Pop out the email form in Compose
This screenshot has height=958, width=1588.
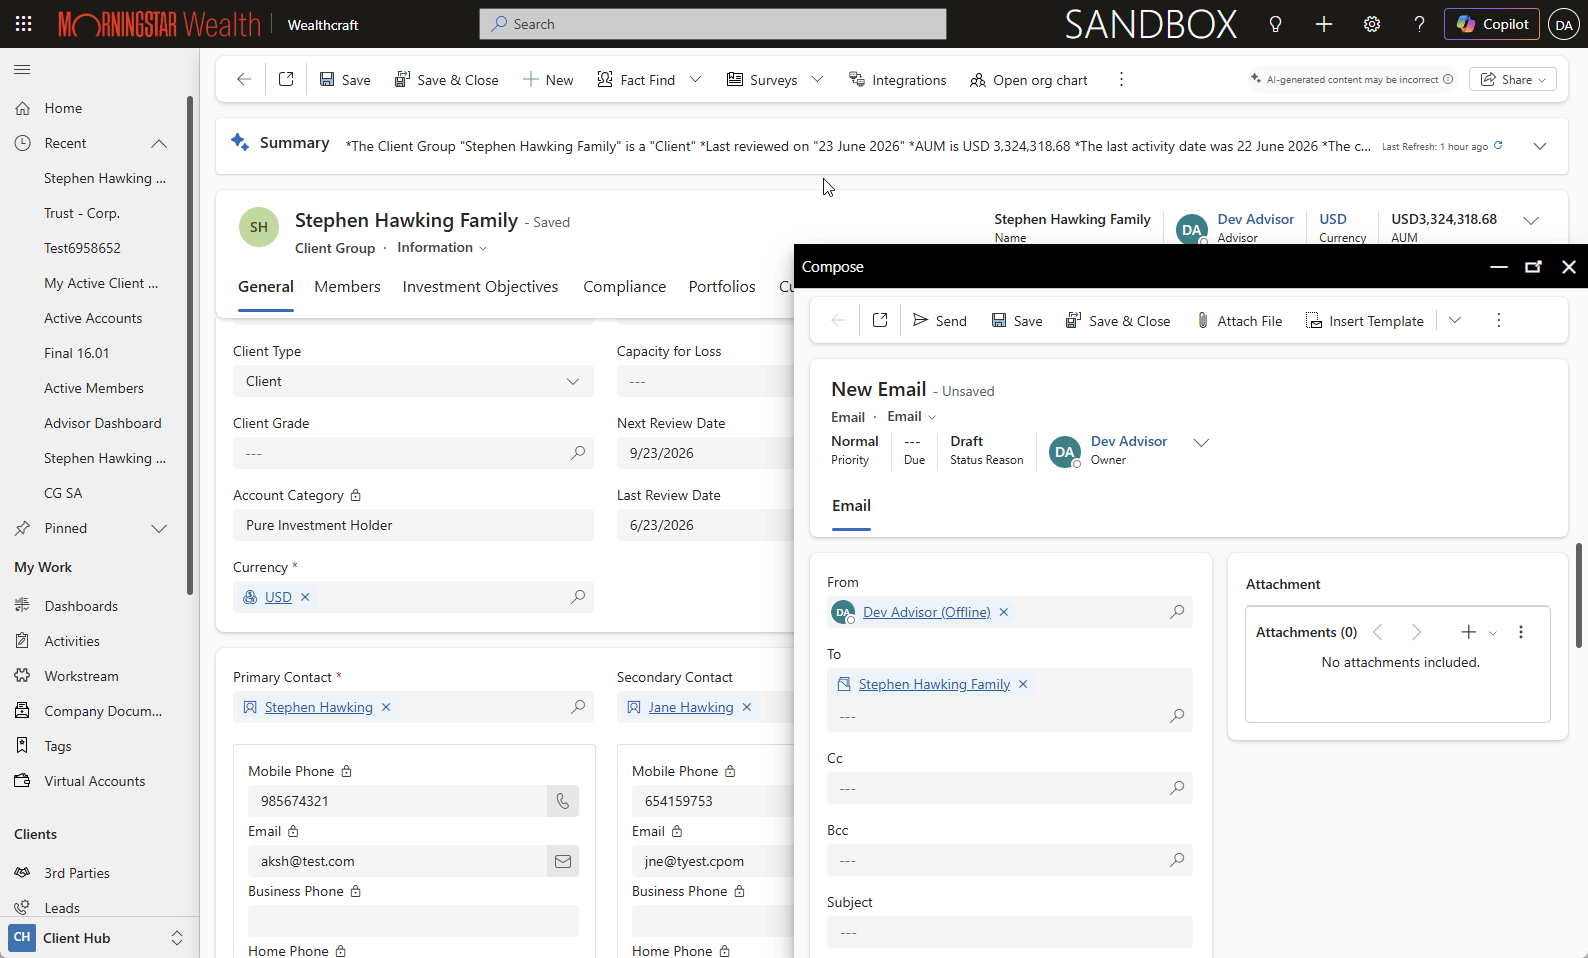[x=880, y=320]
